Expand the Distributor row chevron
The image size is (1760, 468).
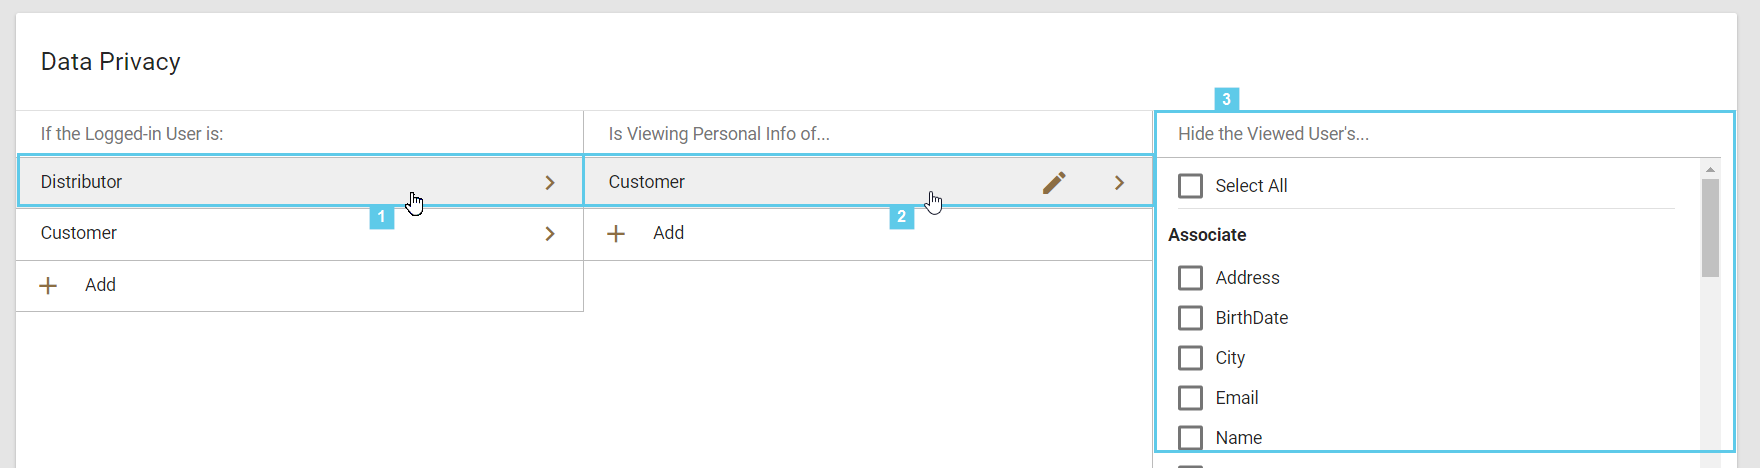(550, 183)
